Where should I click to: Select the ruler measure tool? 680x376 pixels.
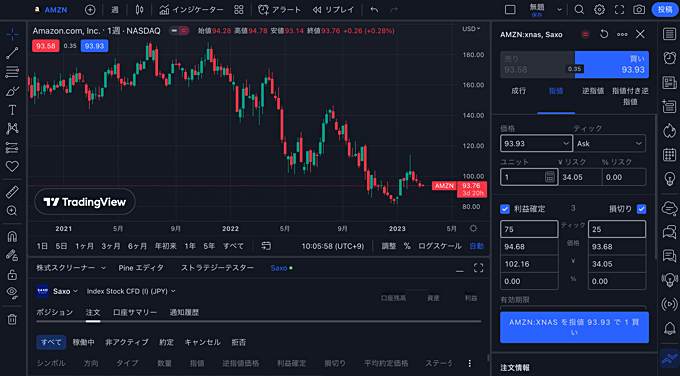click(12, 192)
